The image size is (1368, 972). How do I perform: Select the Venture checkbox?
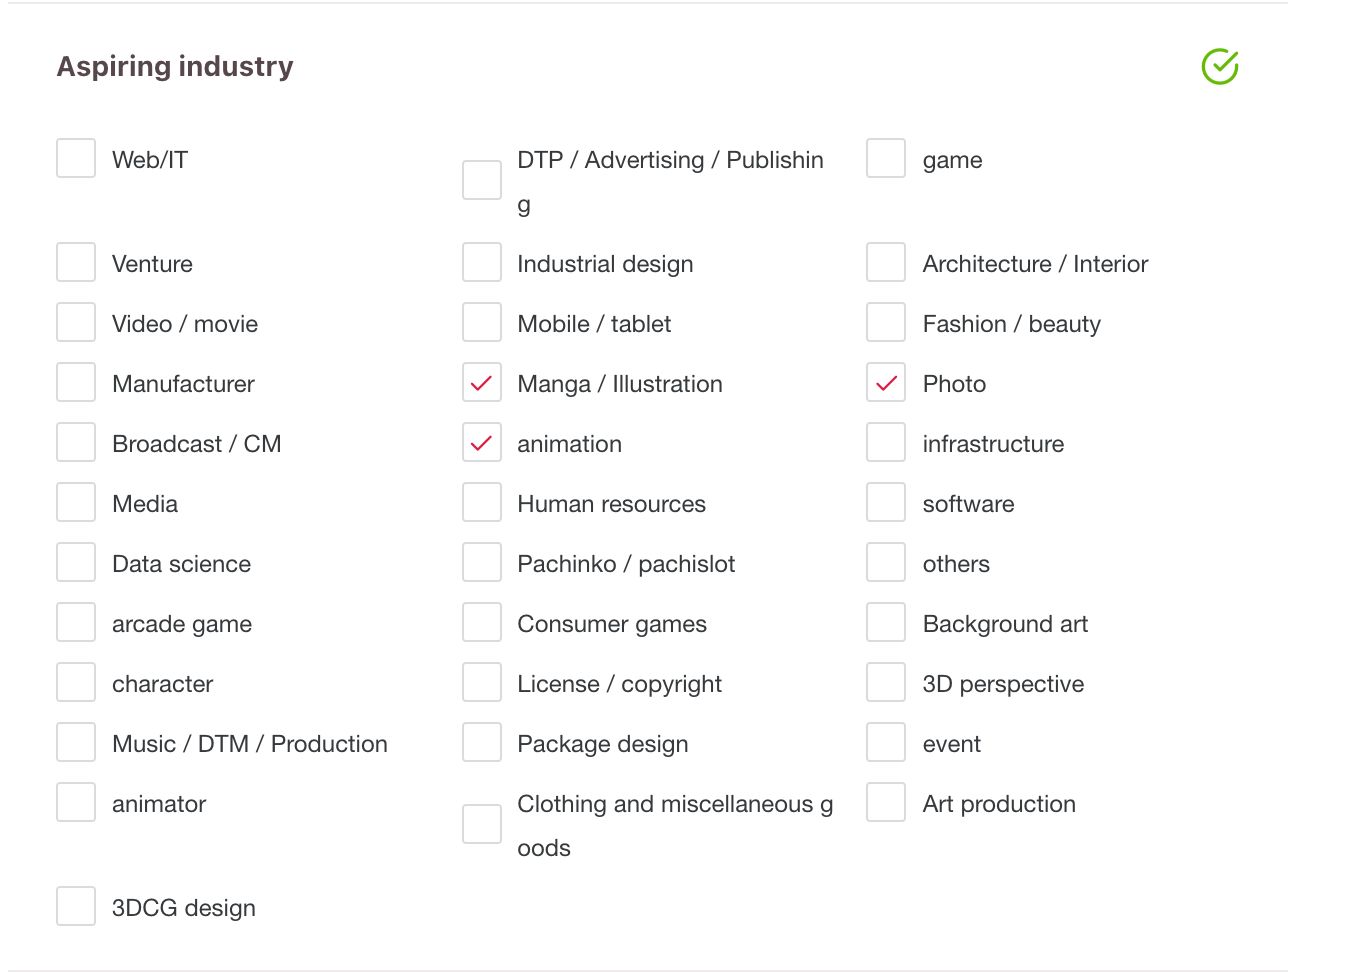pyautogui.click(x=76, y=263)
